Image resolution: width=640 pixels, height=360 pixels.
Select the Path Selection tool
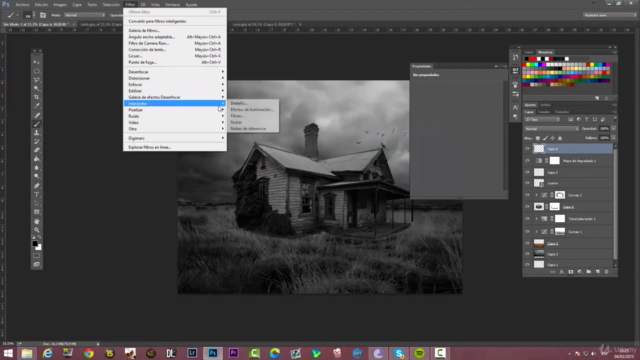click(x=37, y=203)
